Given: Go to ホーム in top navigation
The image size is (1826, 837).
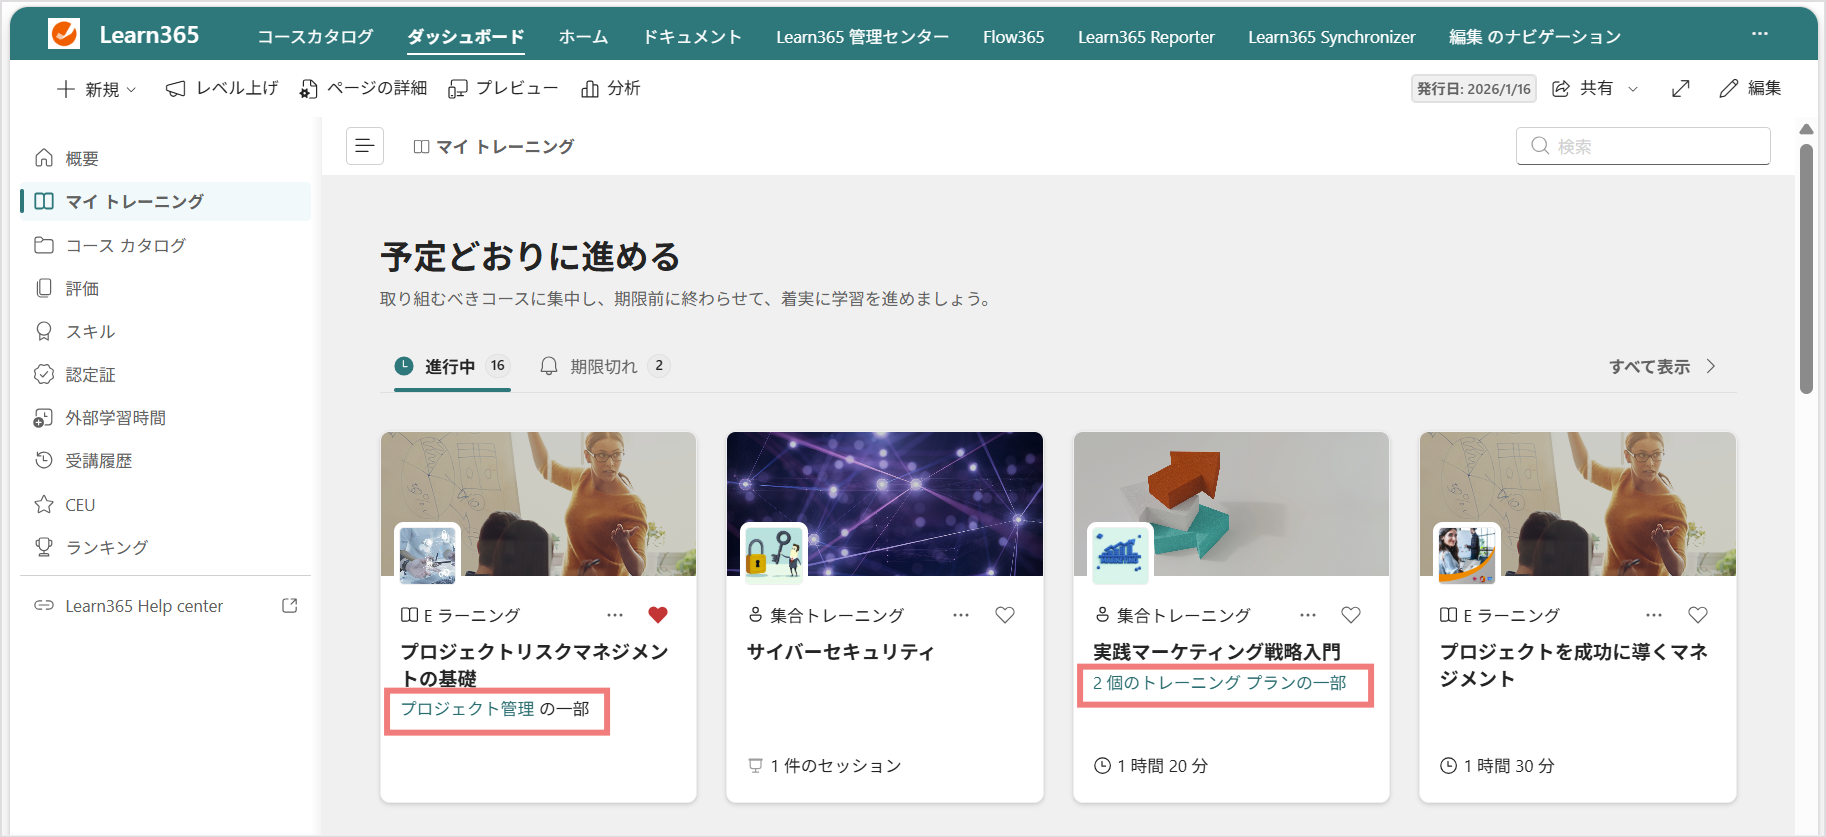Looking at the screenshot, I should click(x=583, y=37).
